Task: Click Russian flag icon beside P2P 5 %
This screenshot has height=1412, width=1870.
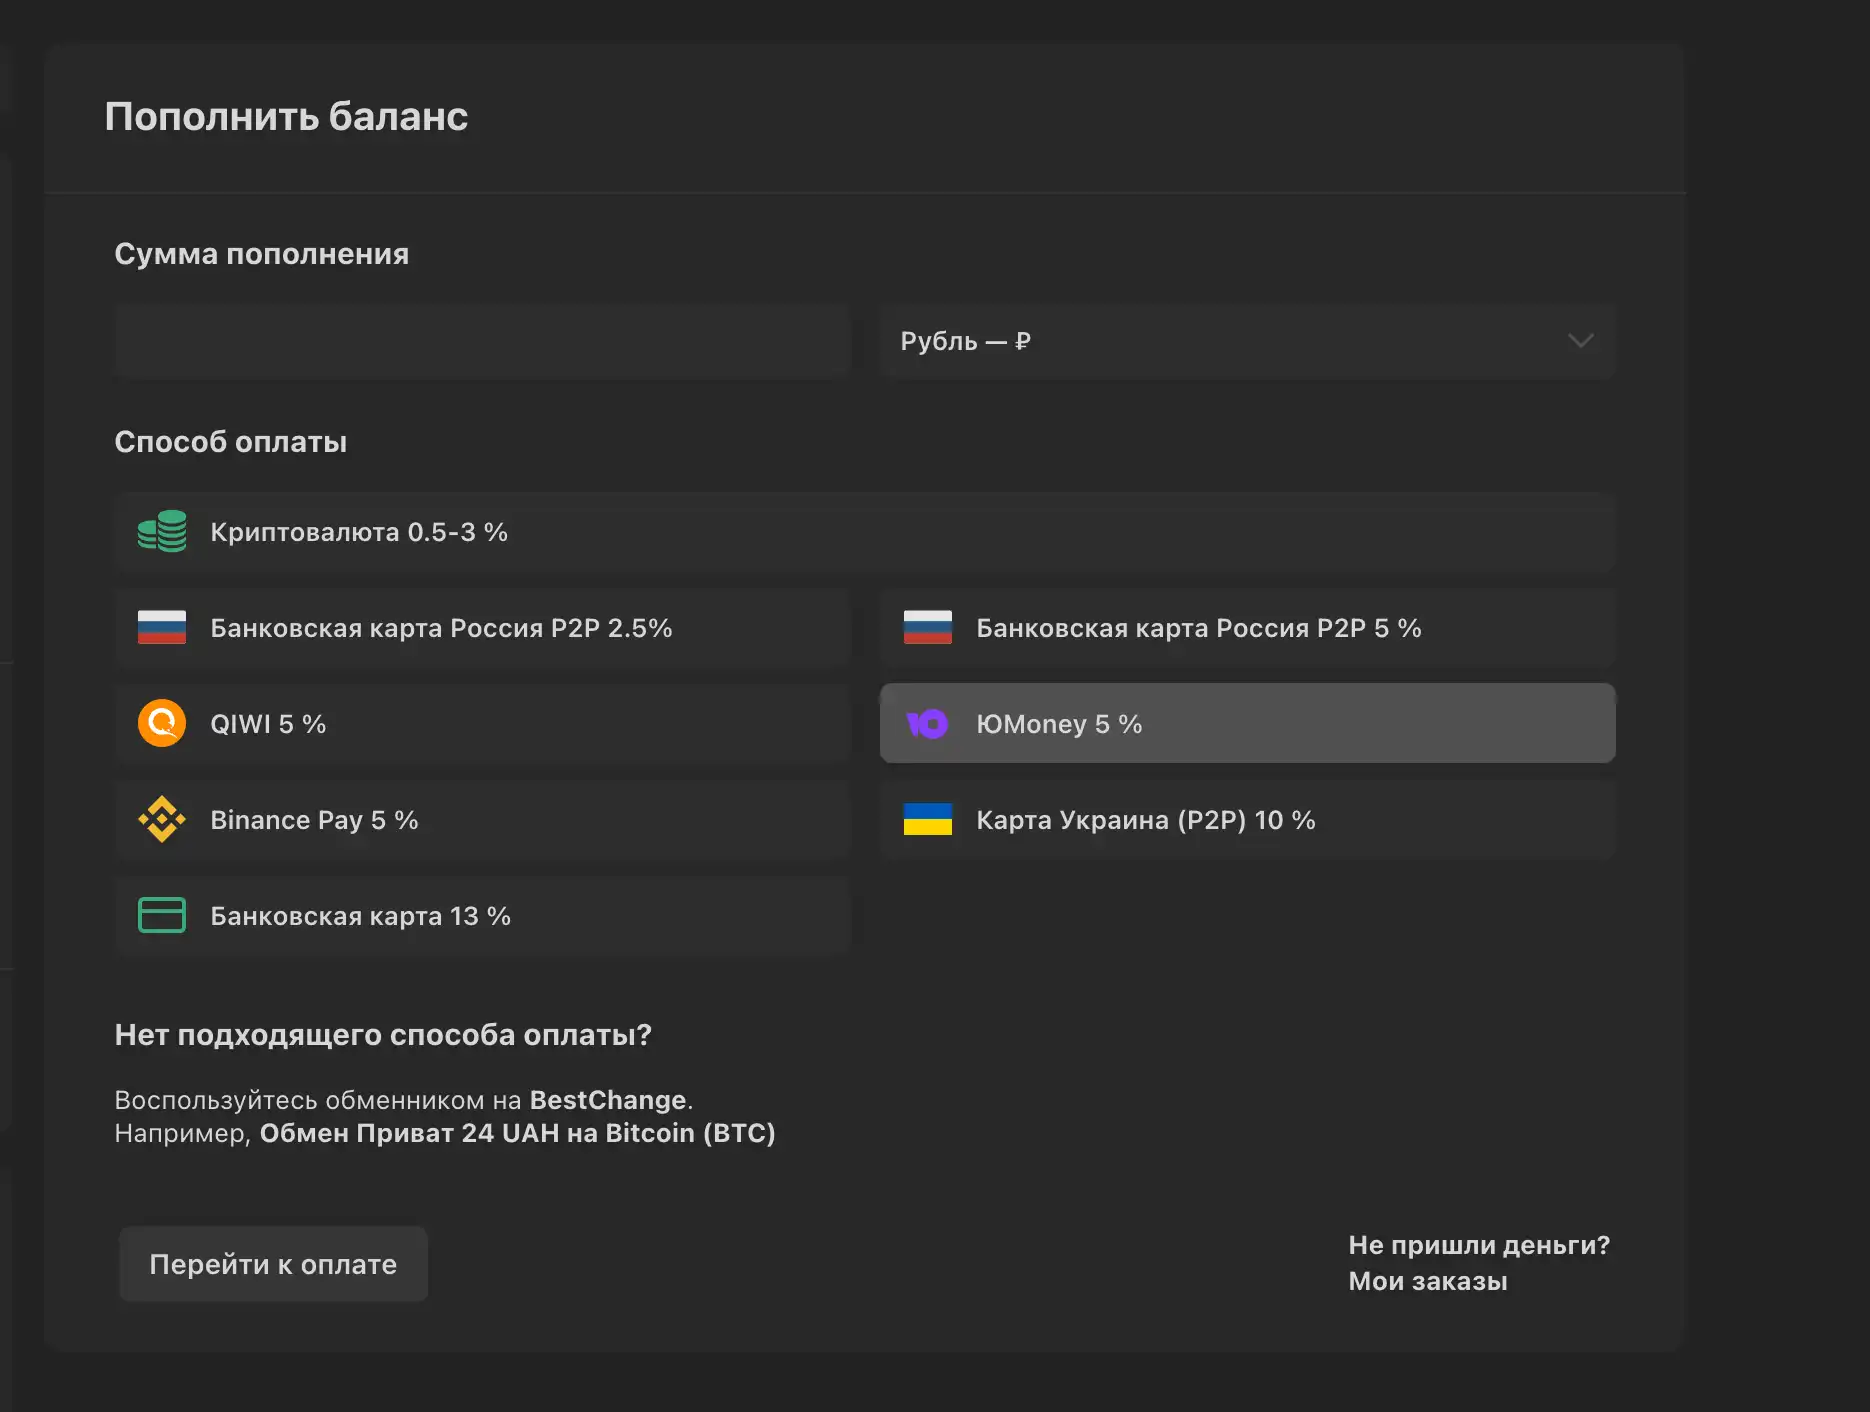Action: click(927, 627)
